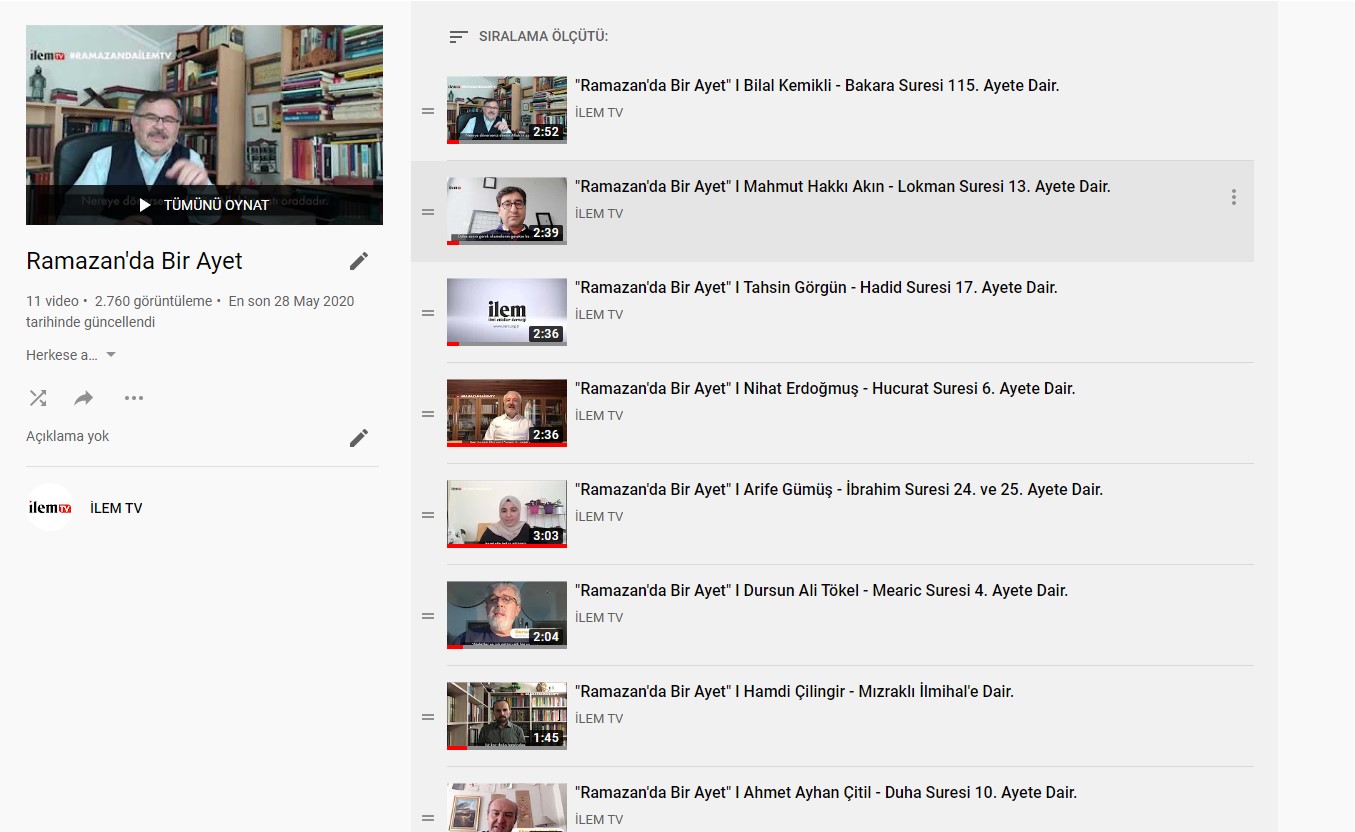This screenshot has width=1355, height=832.
Task: Click the drag handle of Dursun Ali Tökel video
Action: click(428, 616)
